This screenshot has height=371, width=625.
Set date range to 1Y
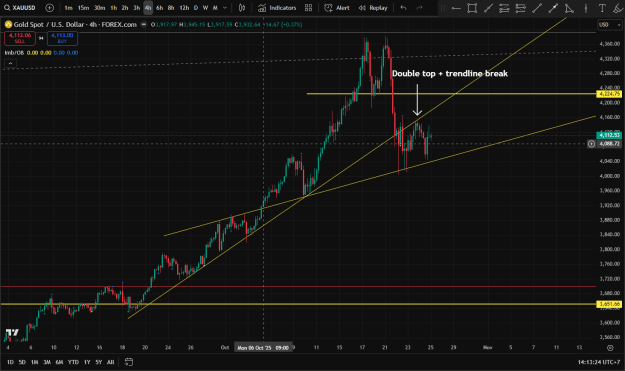pos(87,362)
